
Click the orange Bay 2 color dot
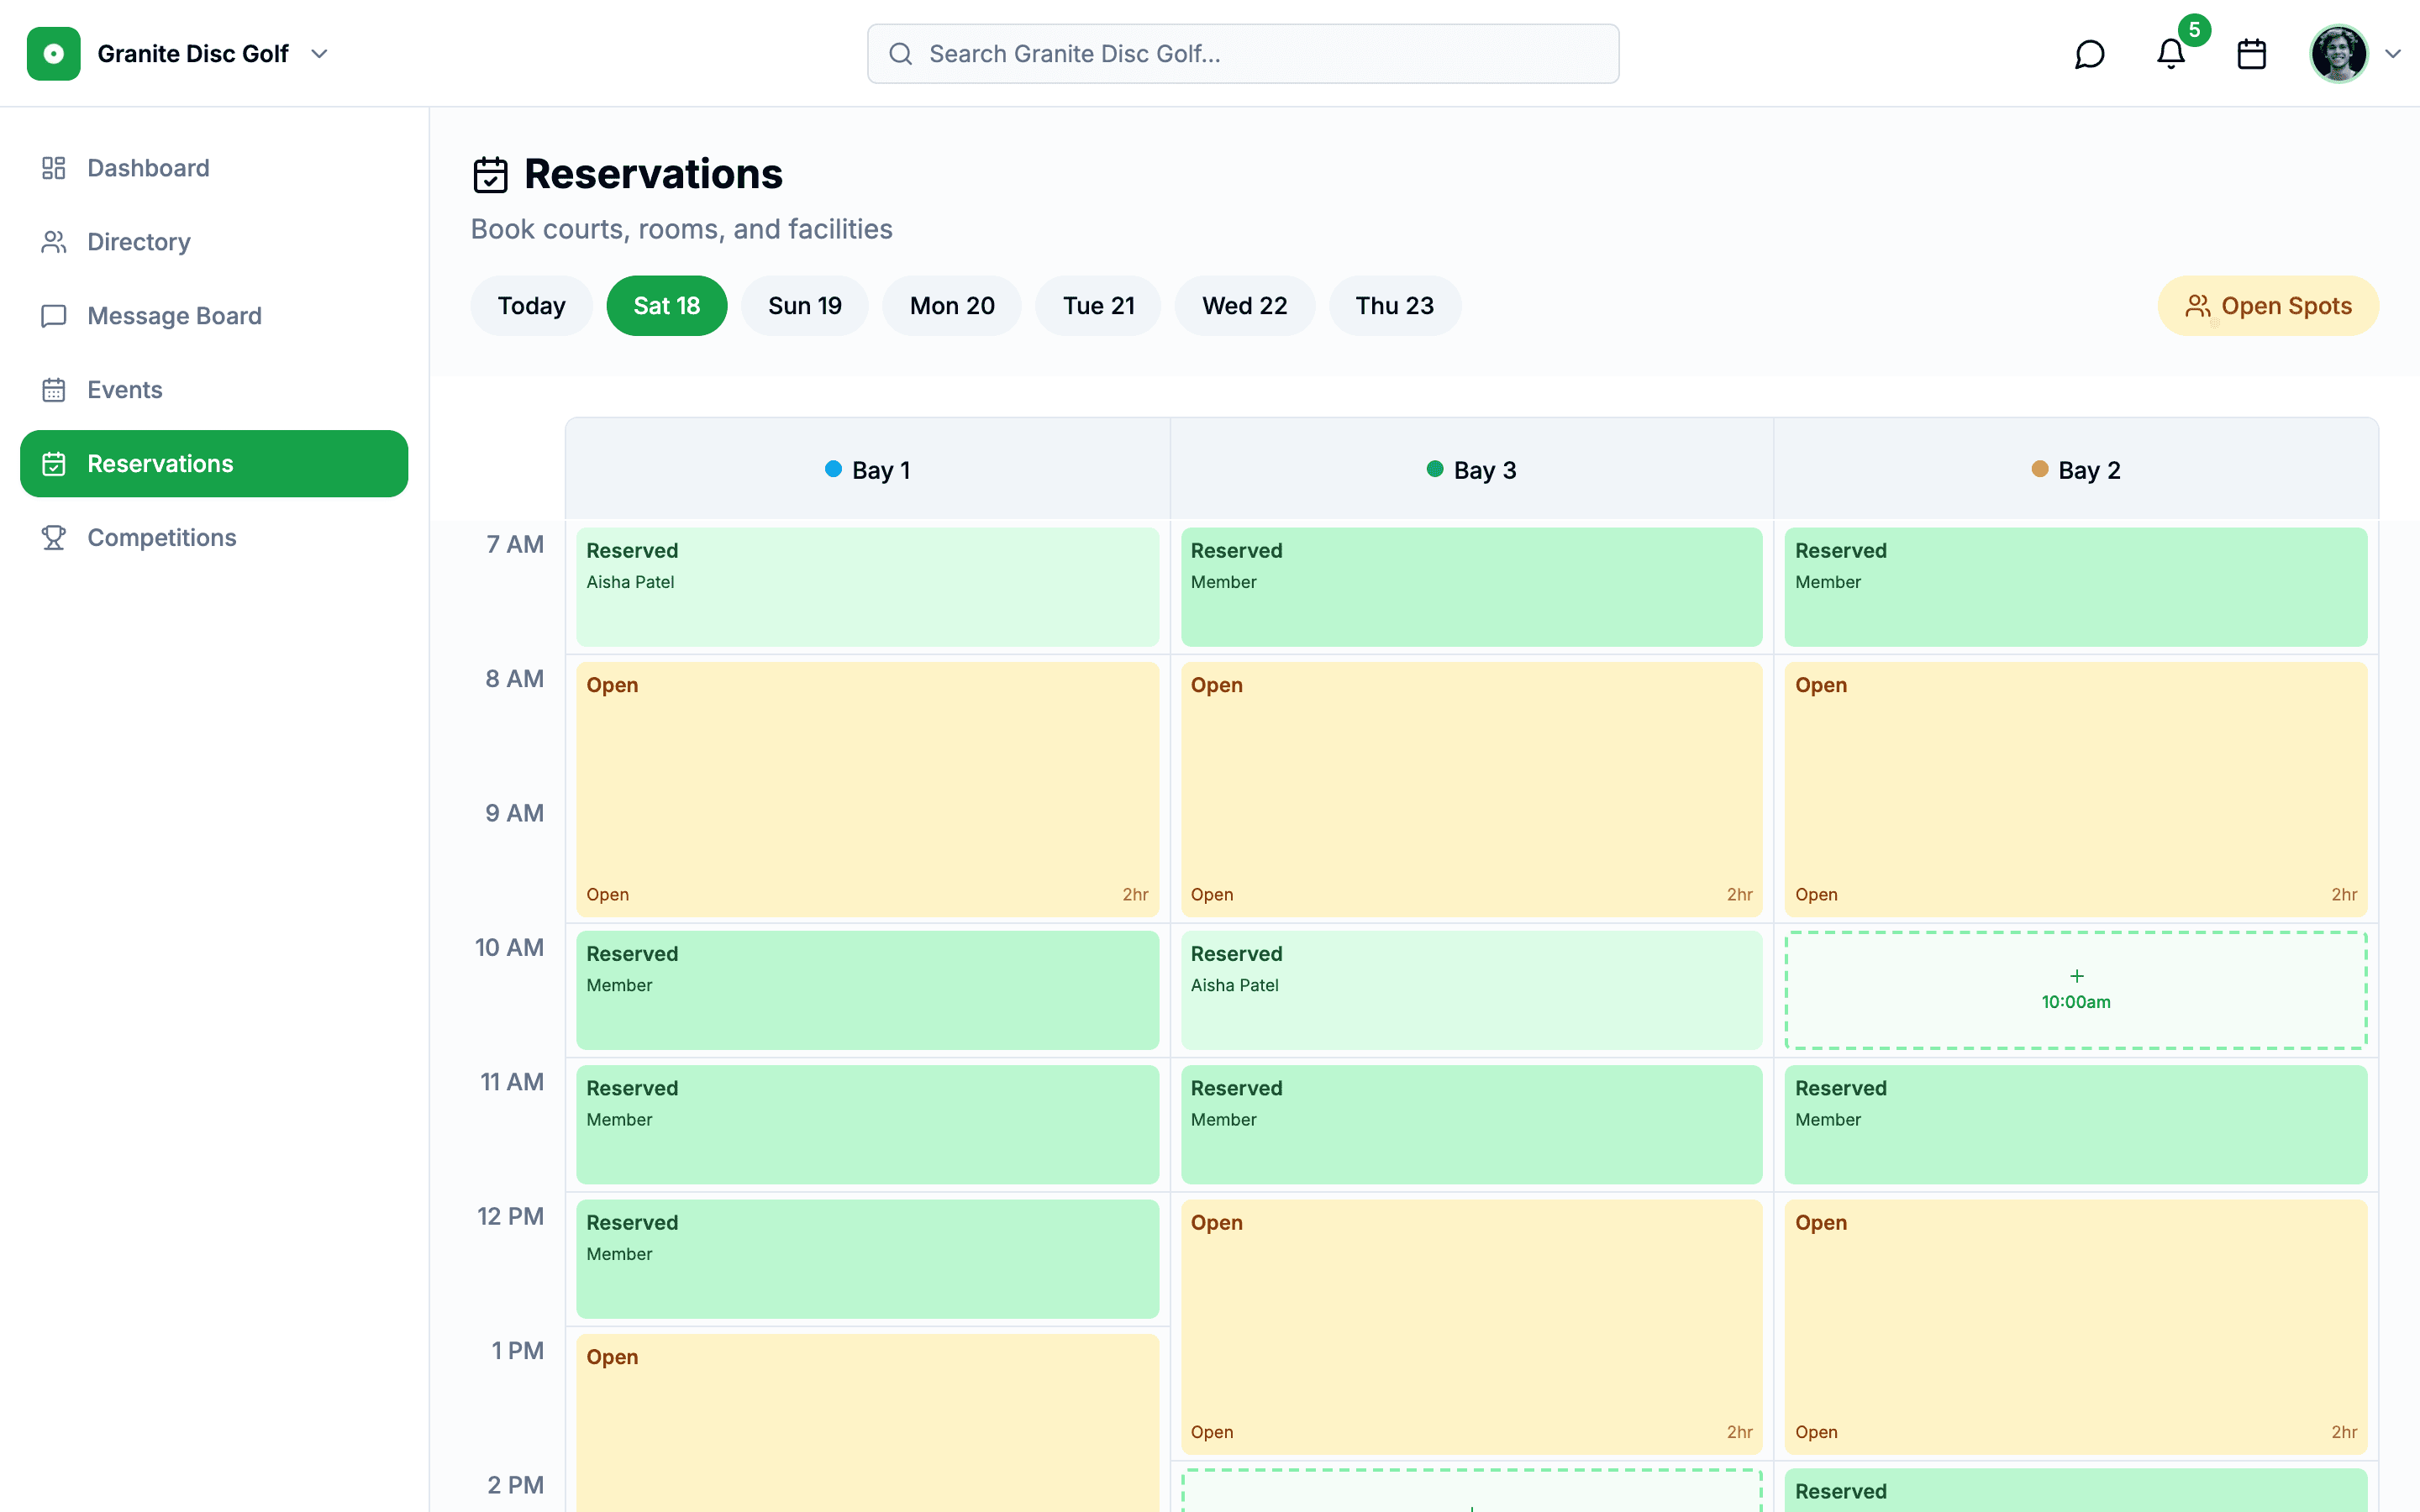pos(2039,469)
